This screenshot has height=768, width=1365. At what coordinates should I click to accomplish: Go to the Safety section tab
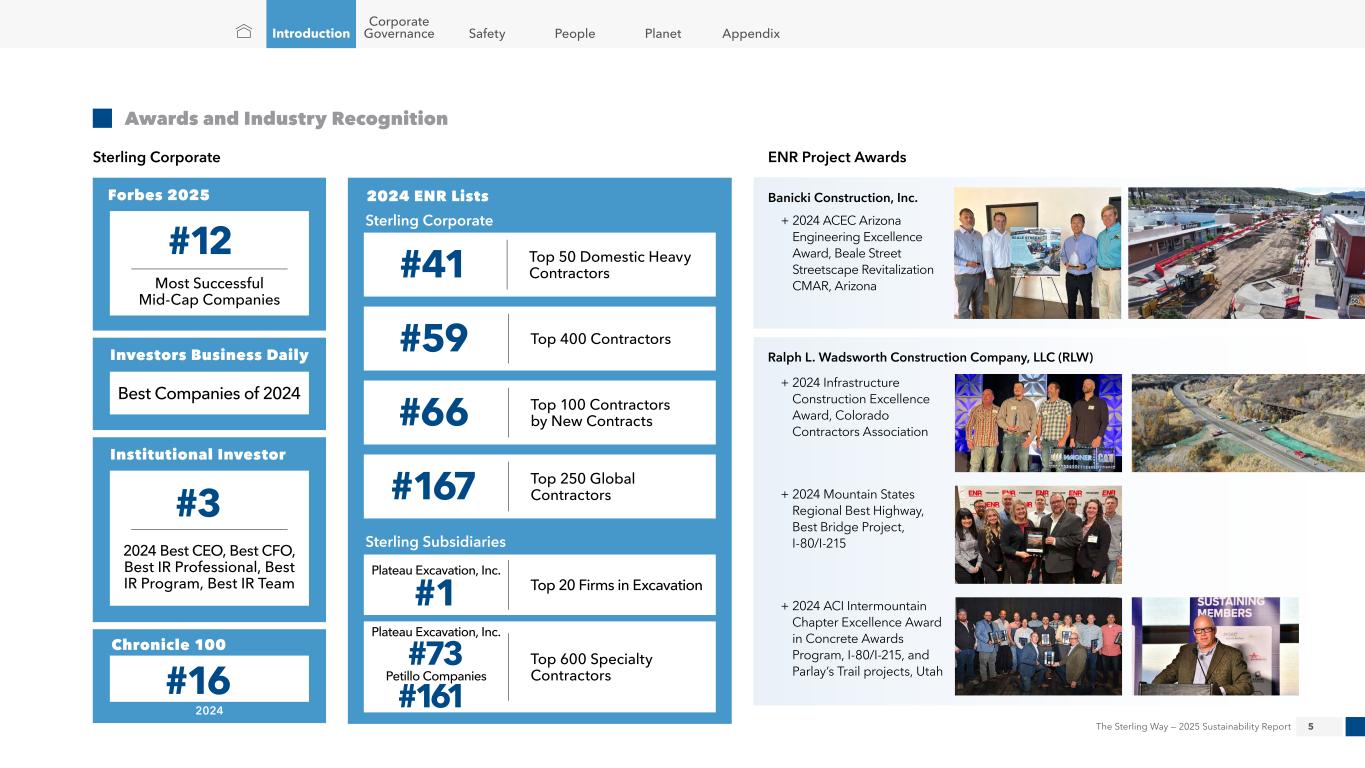(x=487, y=33)
